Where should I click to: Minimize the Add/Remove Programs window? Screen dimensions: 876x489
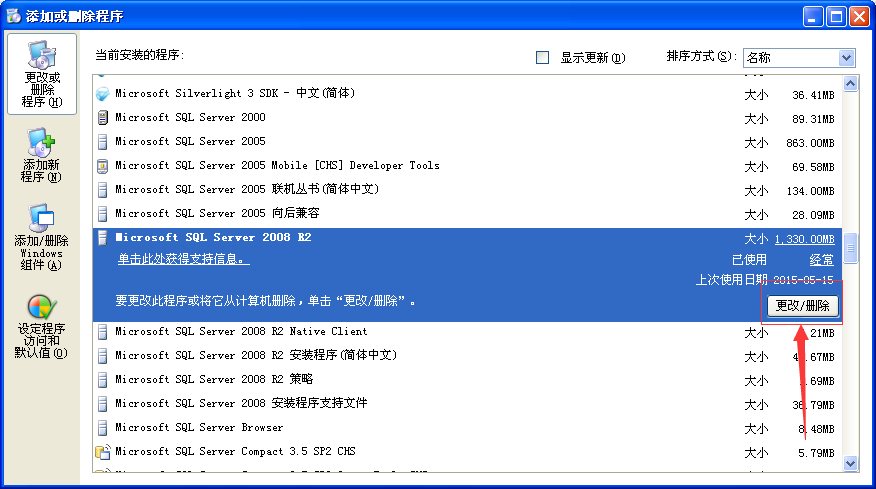pyautogui.click(x=813, y=17)
